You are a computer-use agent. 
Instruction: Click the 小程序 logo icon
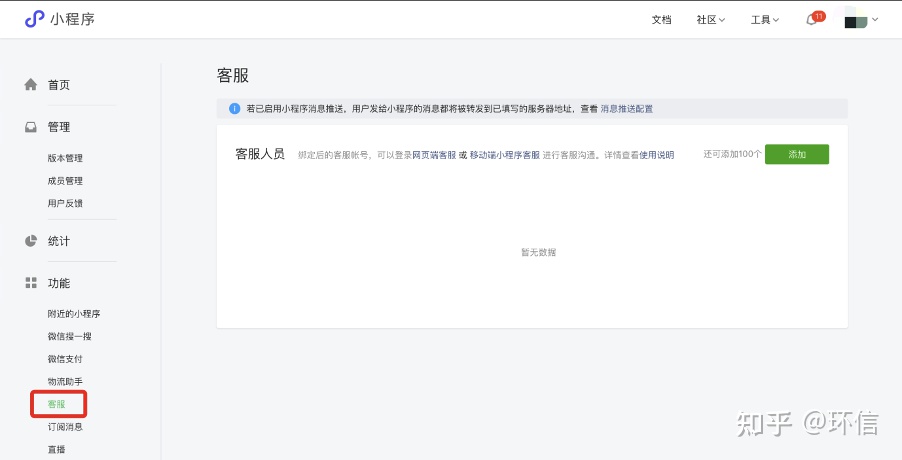pos(35,19)
